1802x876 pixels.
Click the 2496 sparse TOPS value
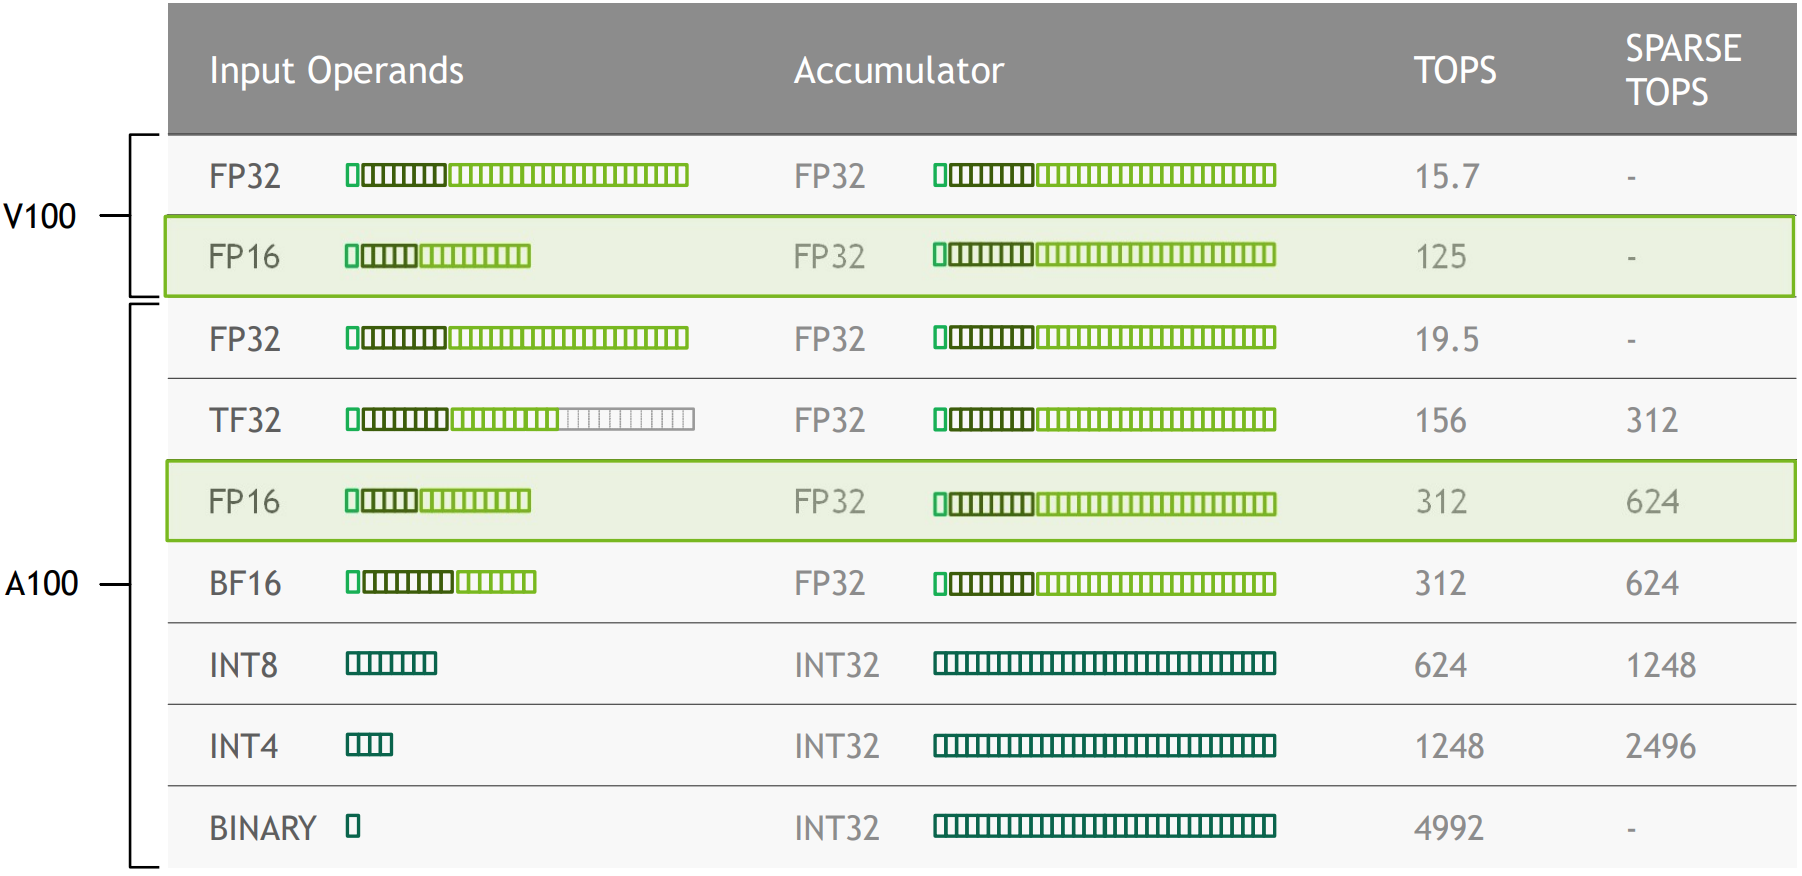point(1660,746)
